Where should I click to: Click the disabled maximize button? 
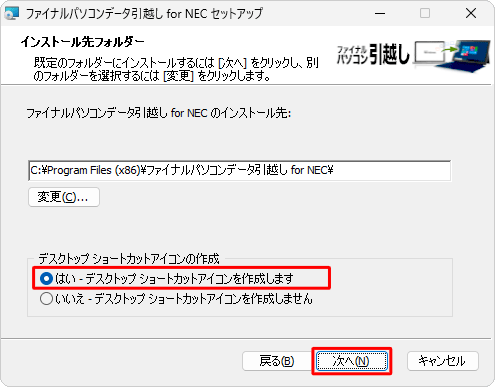click(x=425, y=13)
